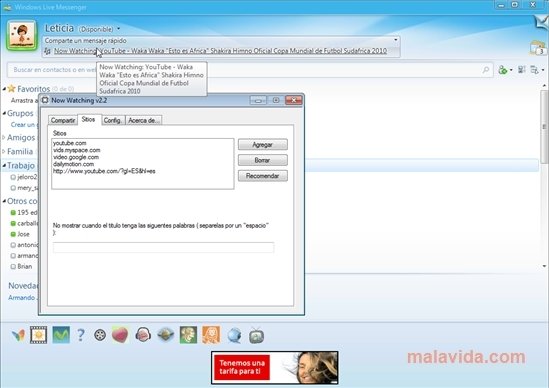
Task: Click the green face portrait icon
Action: tap(188, 335)
